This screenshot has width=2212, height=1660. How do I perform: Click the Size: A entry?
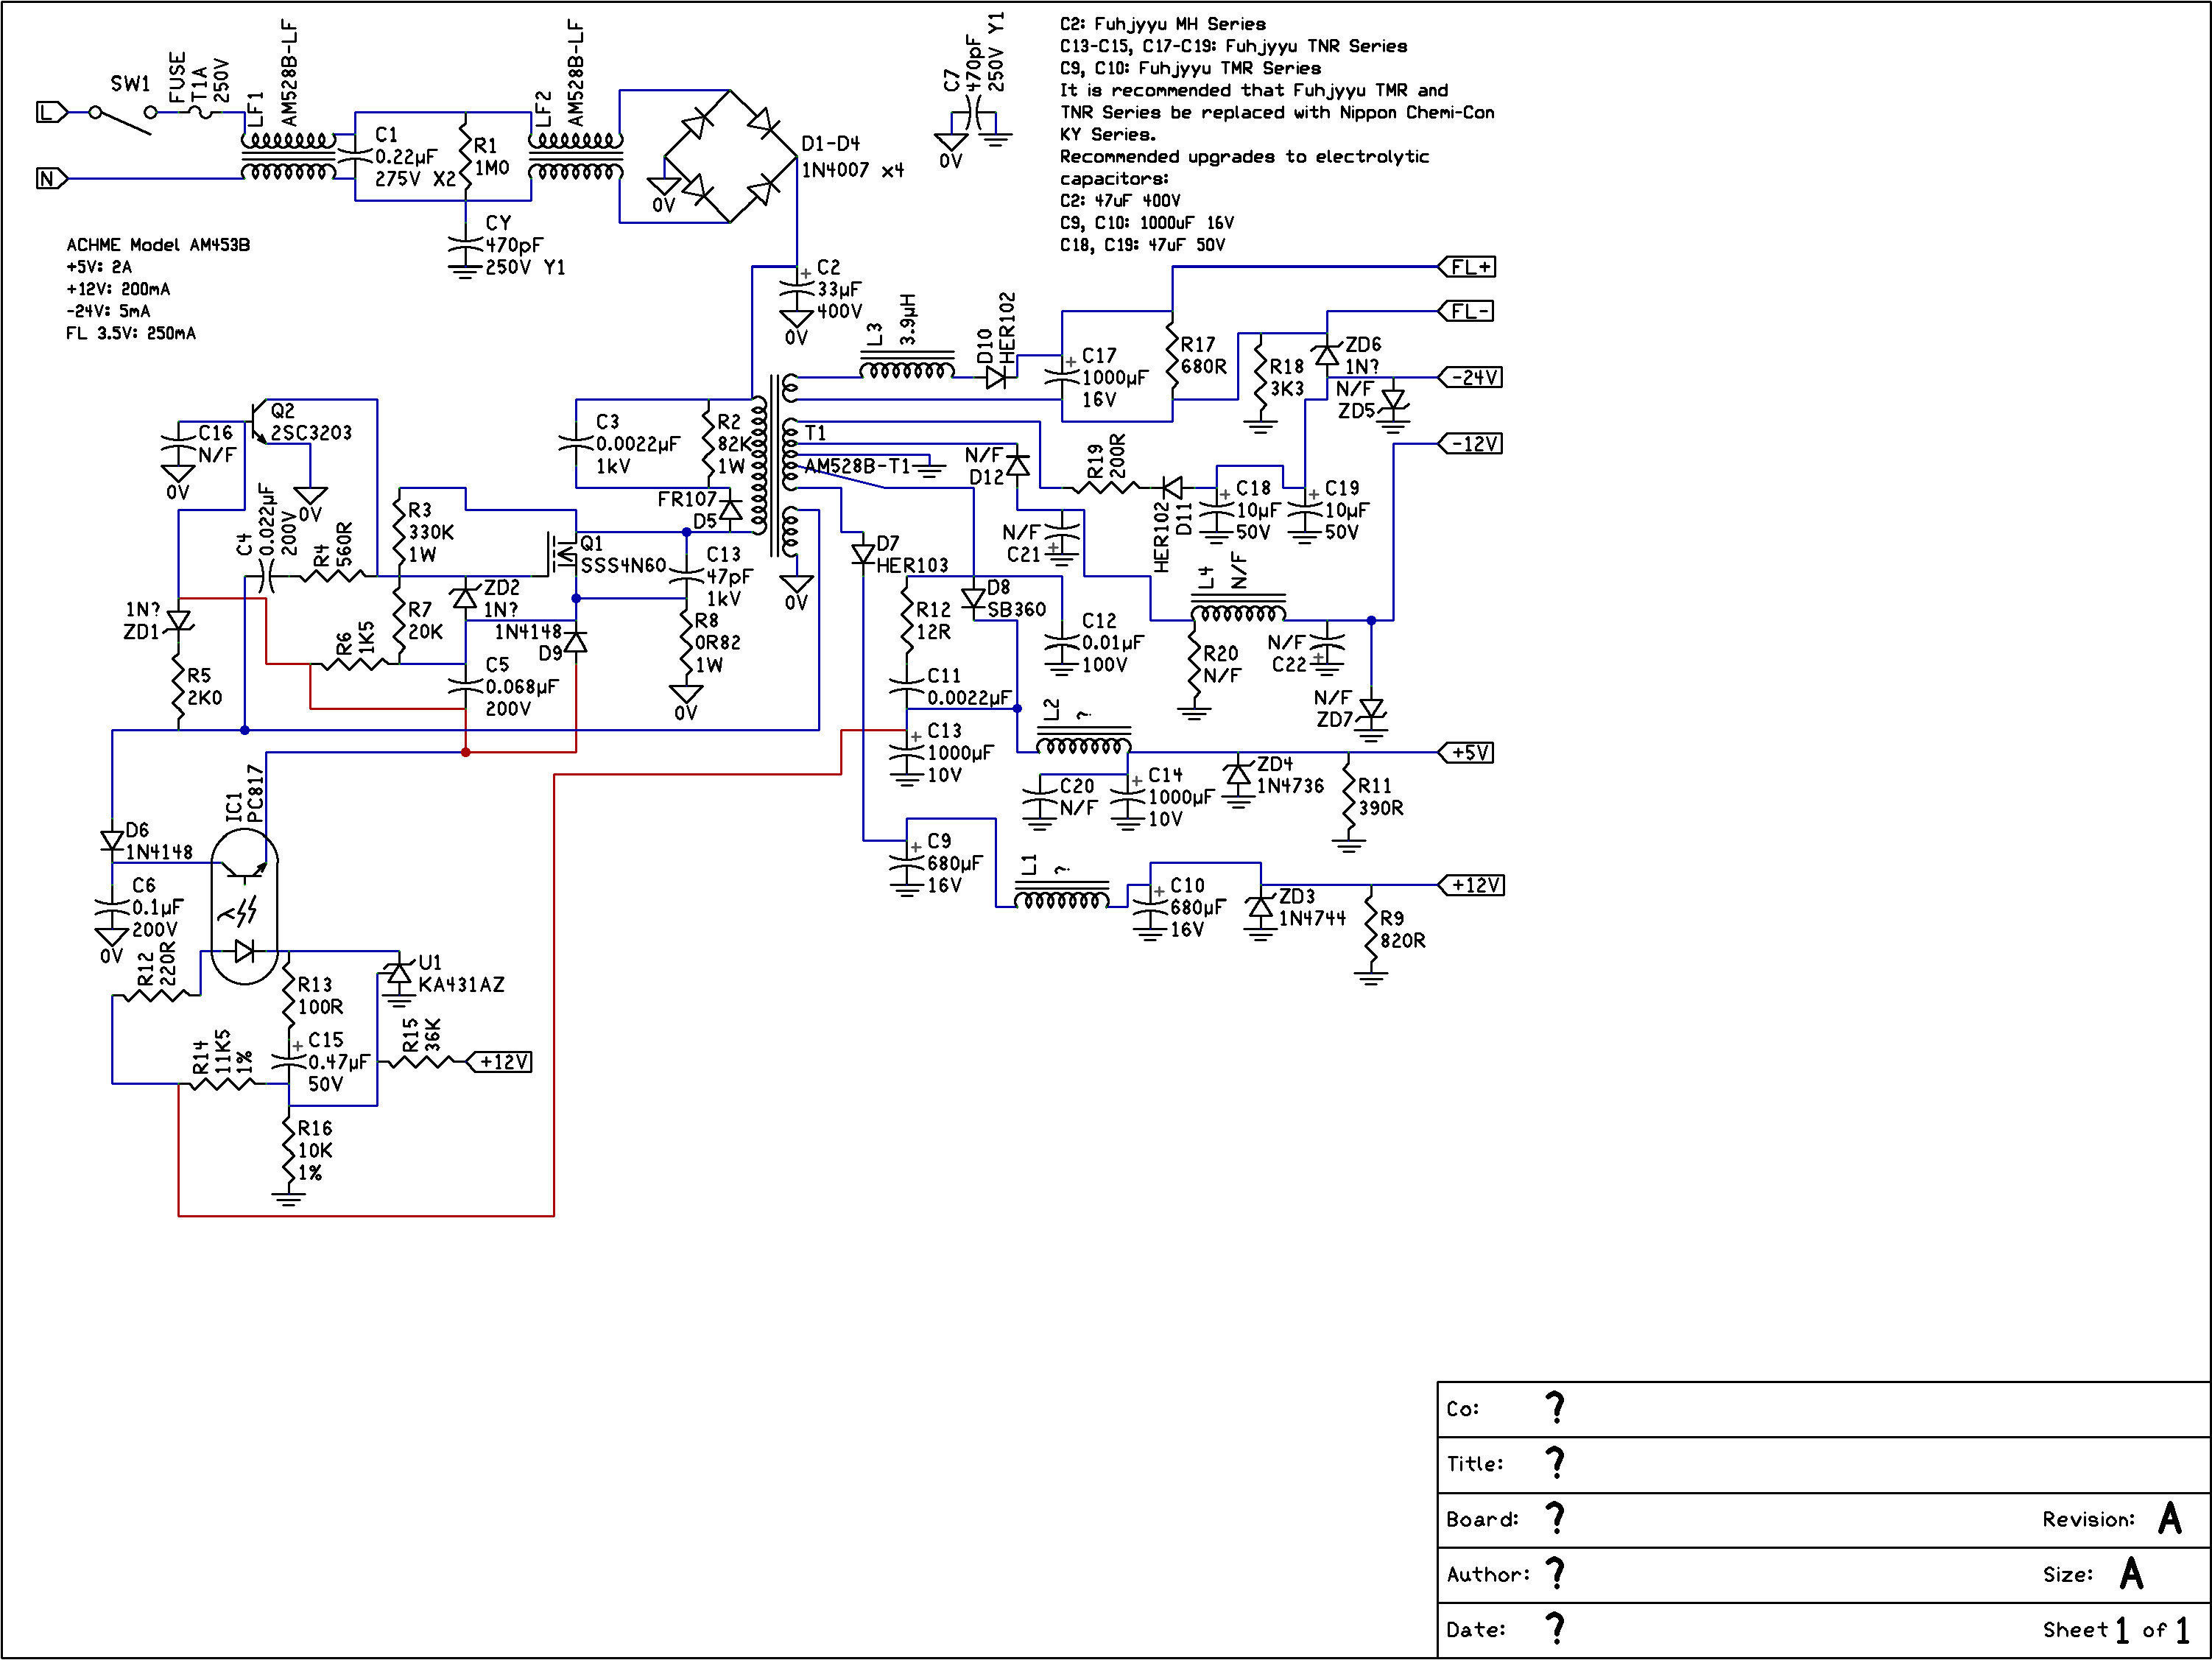coord(2094,1574)
